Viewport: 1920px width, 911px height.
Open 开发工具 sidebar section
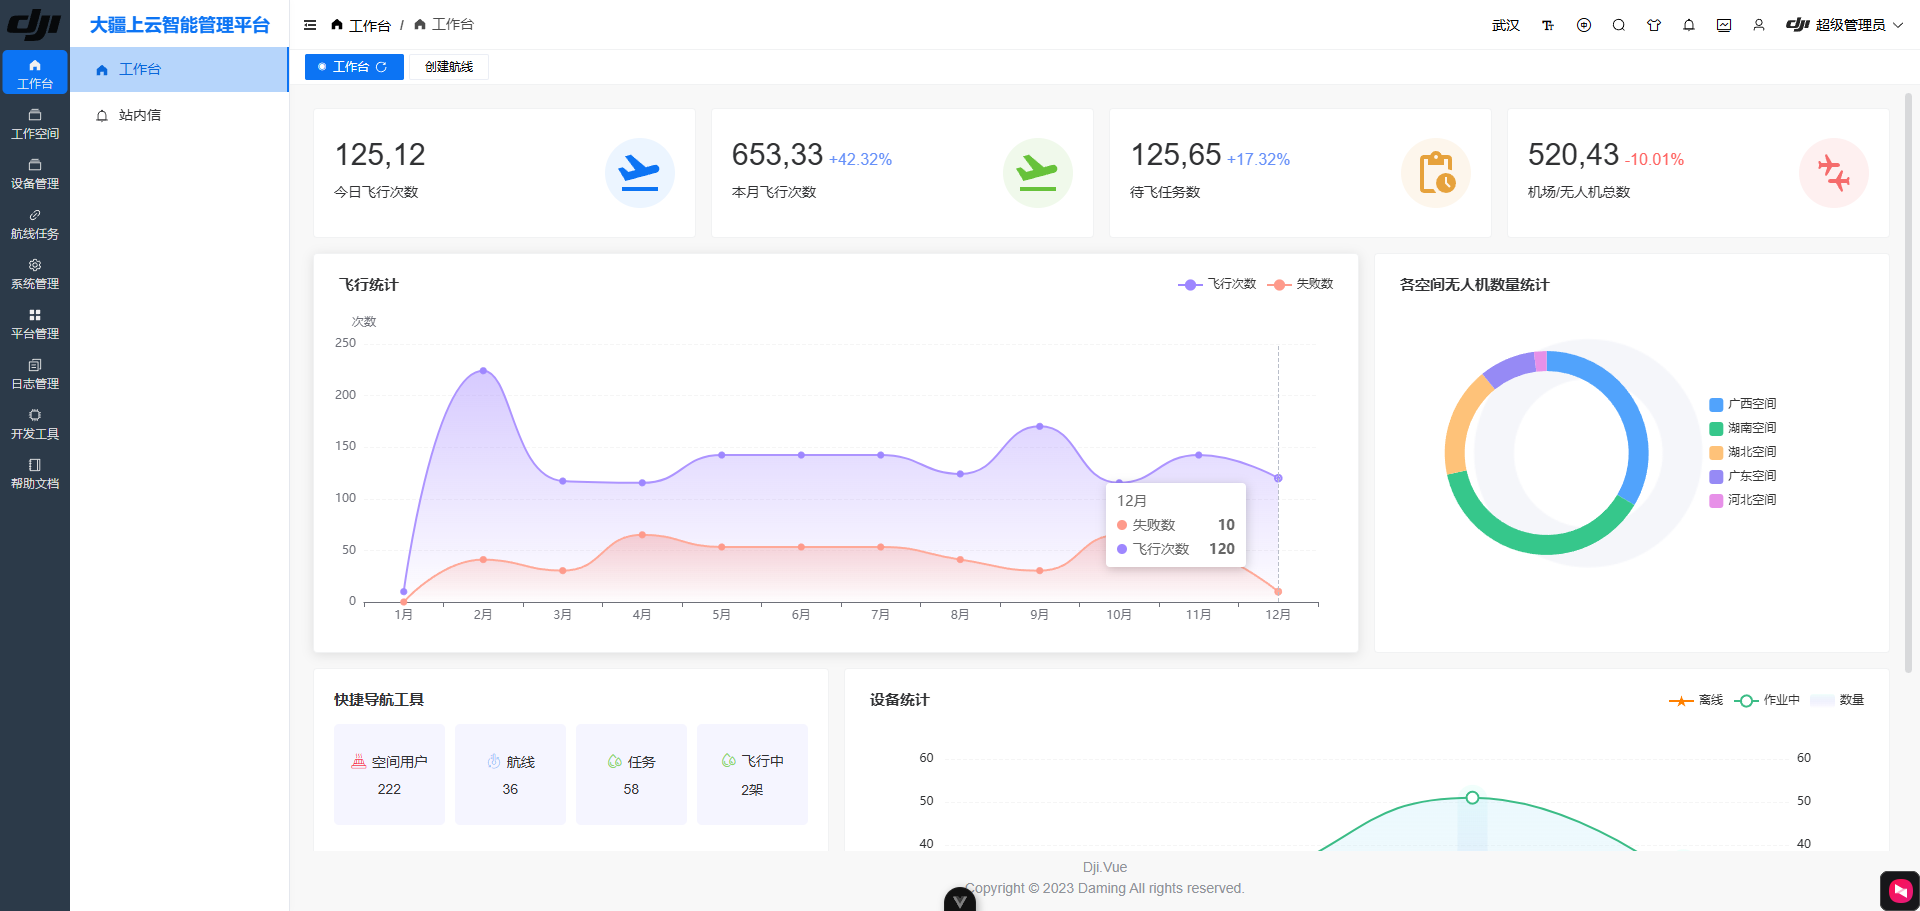coord(35,424)
